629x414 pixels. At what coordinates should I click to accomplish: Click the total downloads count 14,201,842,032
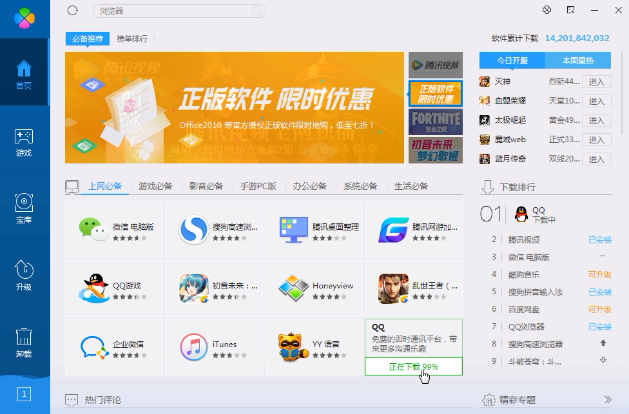(x=577, y=38)
